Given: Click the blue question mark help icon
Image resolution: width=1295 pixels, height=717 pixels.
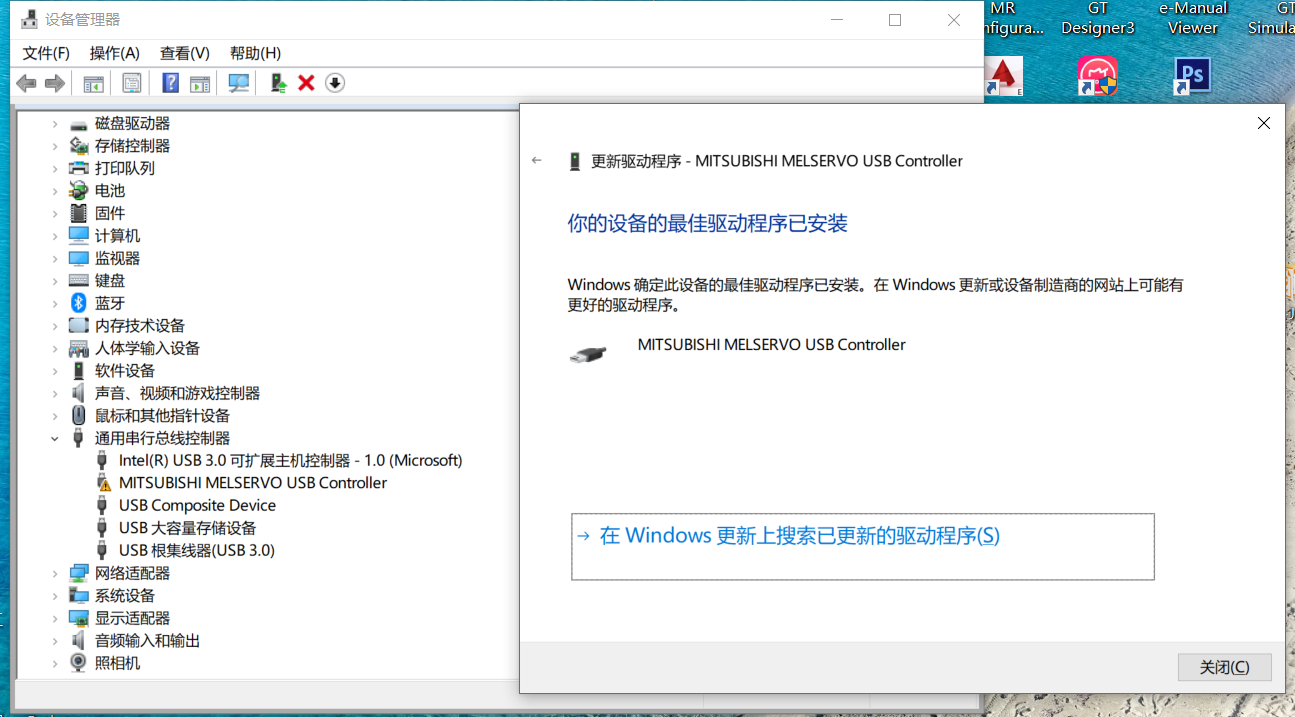Looking at the screenshot, I should coord(171,83).
